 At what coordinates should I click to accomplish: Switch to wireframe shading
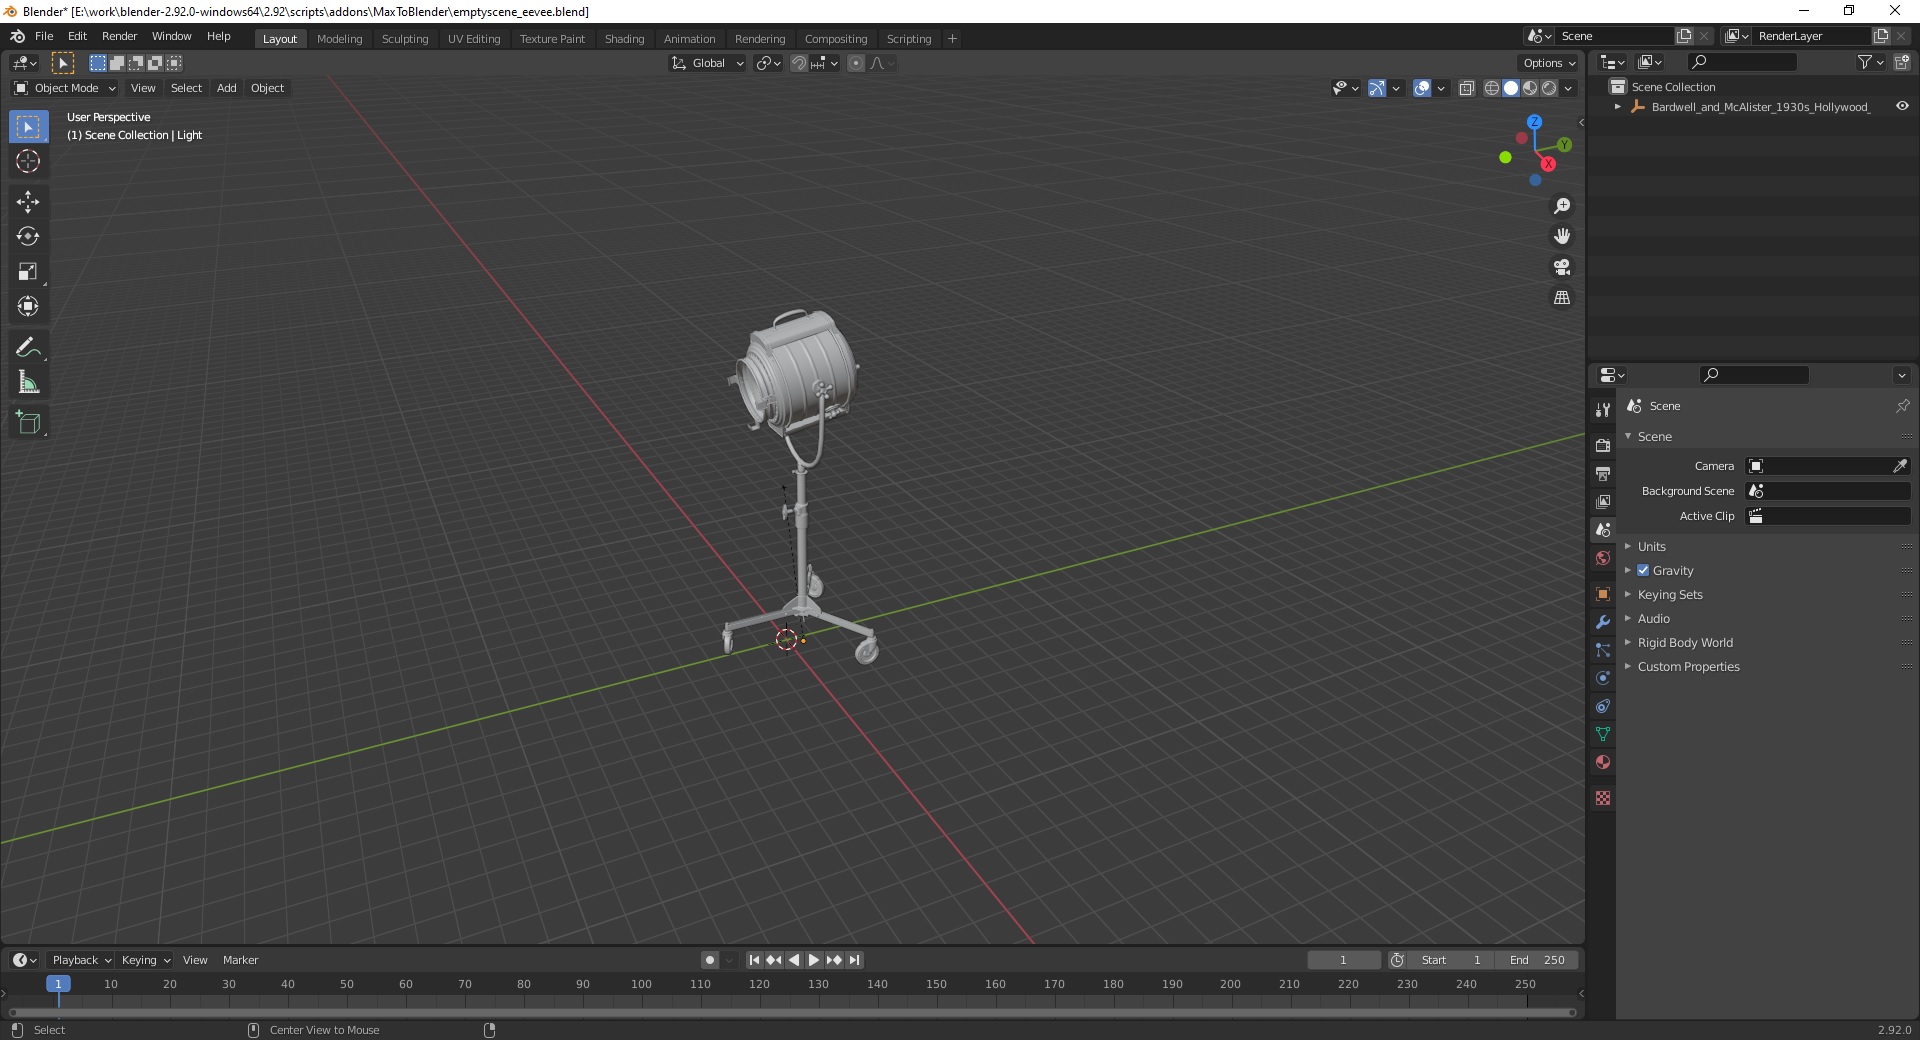click(1492, 88)
